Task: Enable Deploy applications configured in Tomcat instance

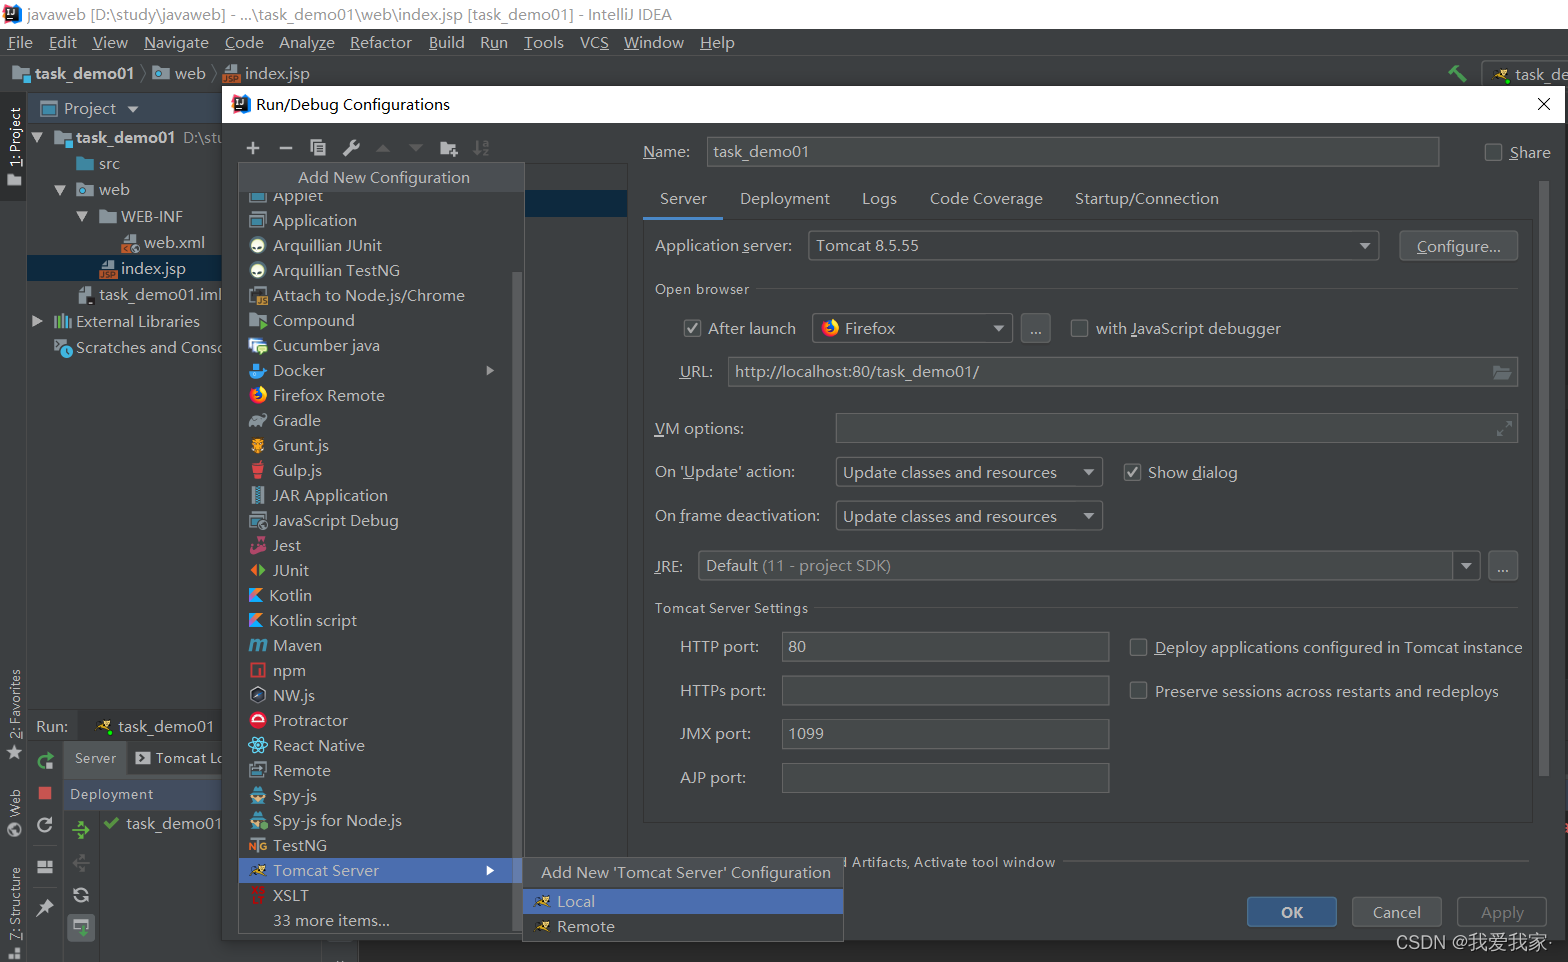Action: pos(1138,647)
